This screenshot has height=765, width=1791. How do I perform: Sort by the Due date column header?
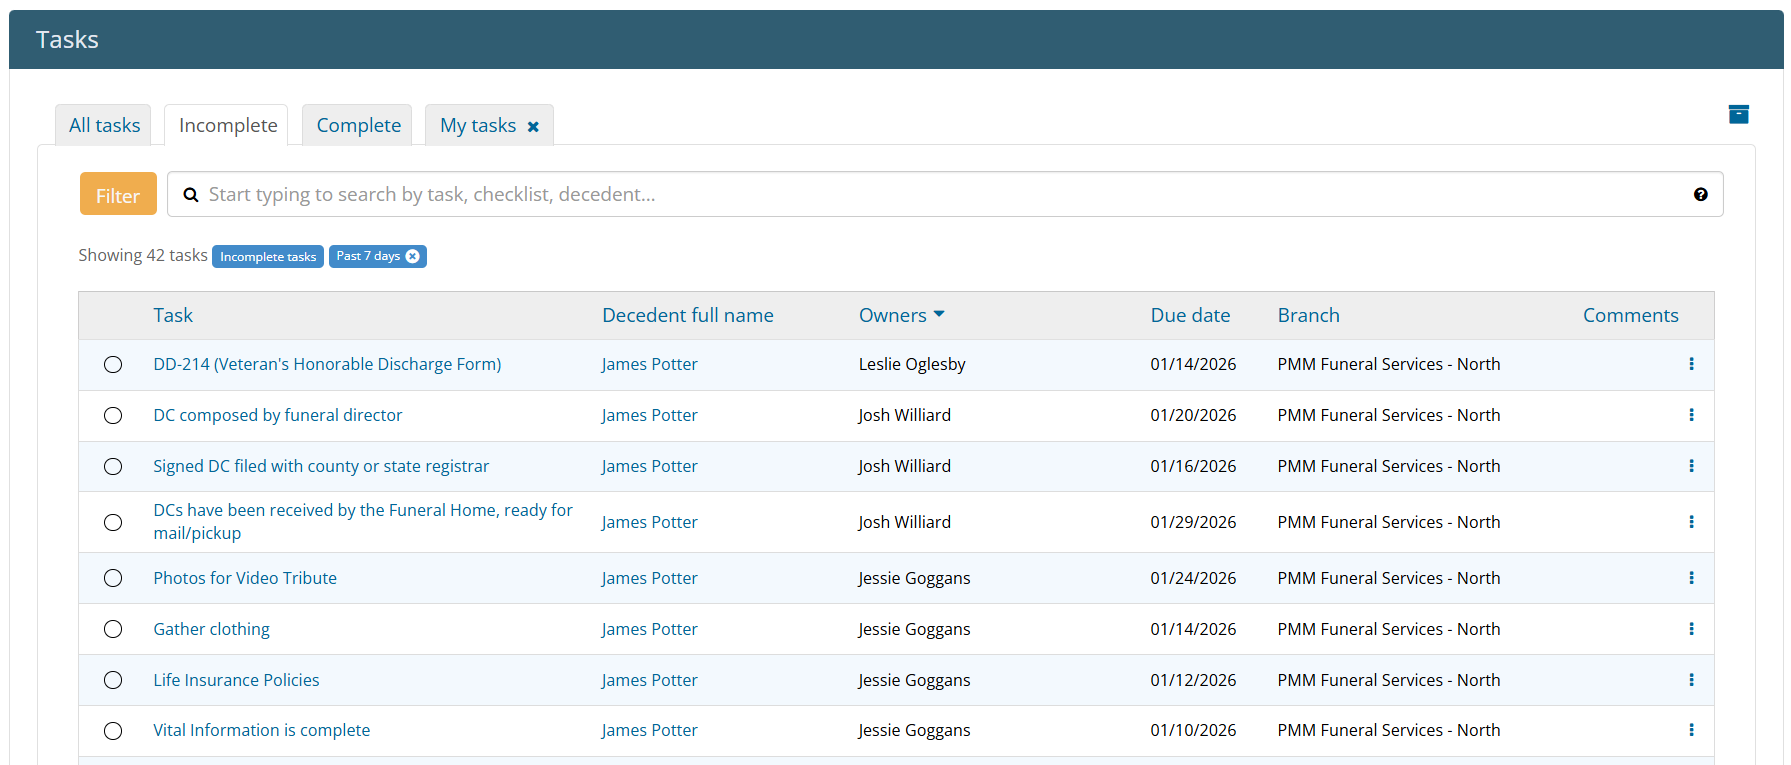[1190, 315]
